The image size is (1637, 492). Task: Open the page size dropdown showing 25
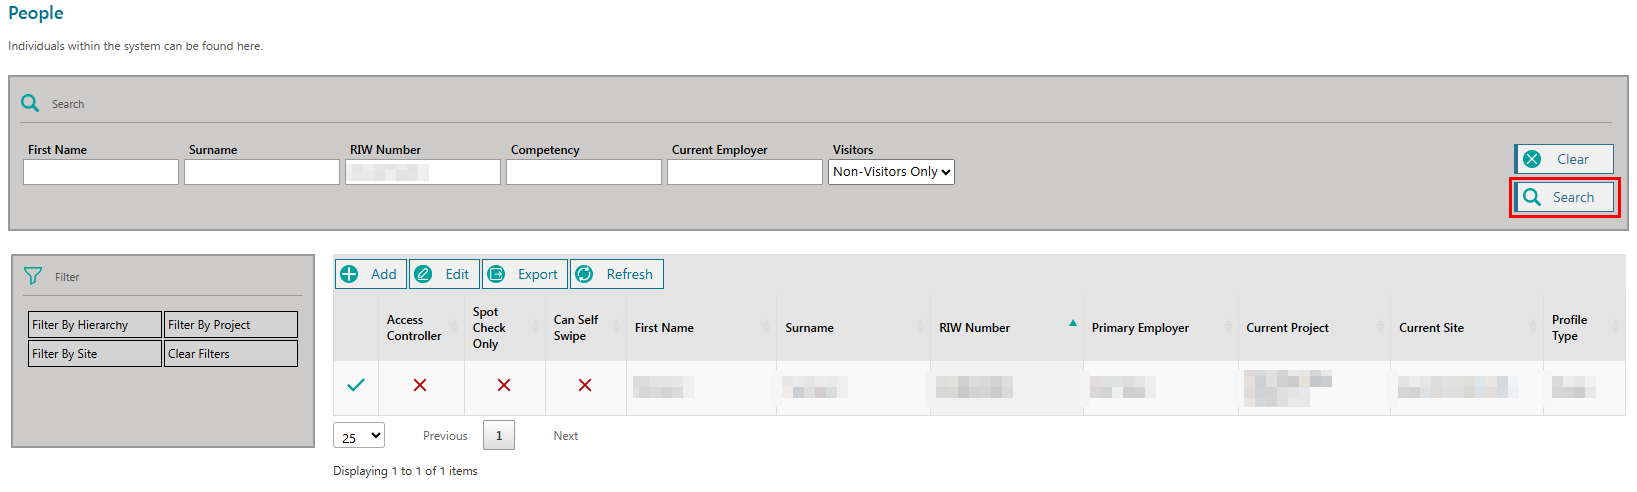point(359,436)
